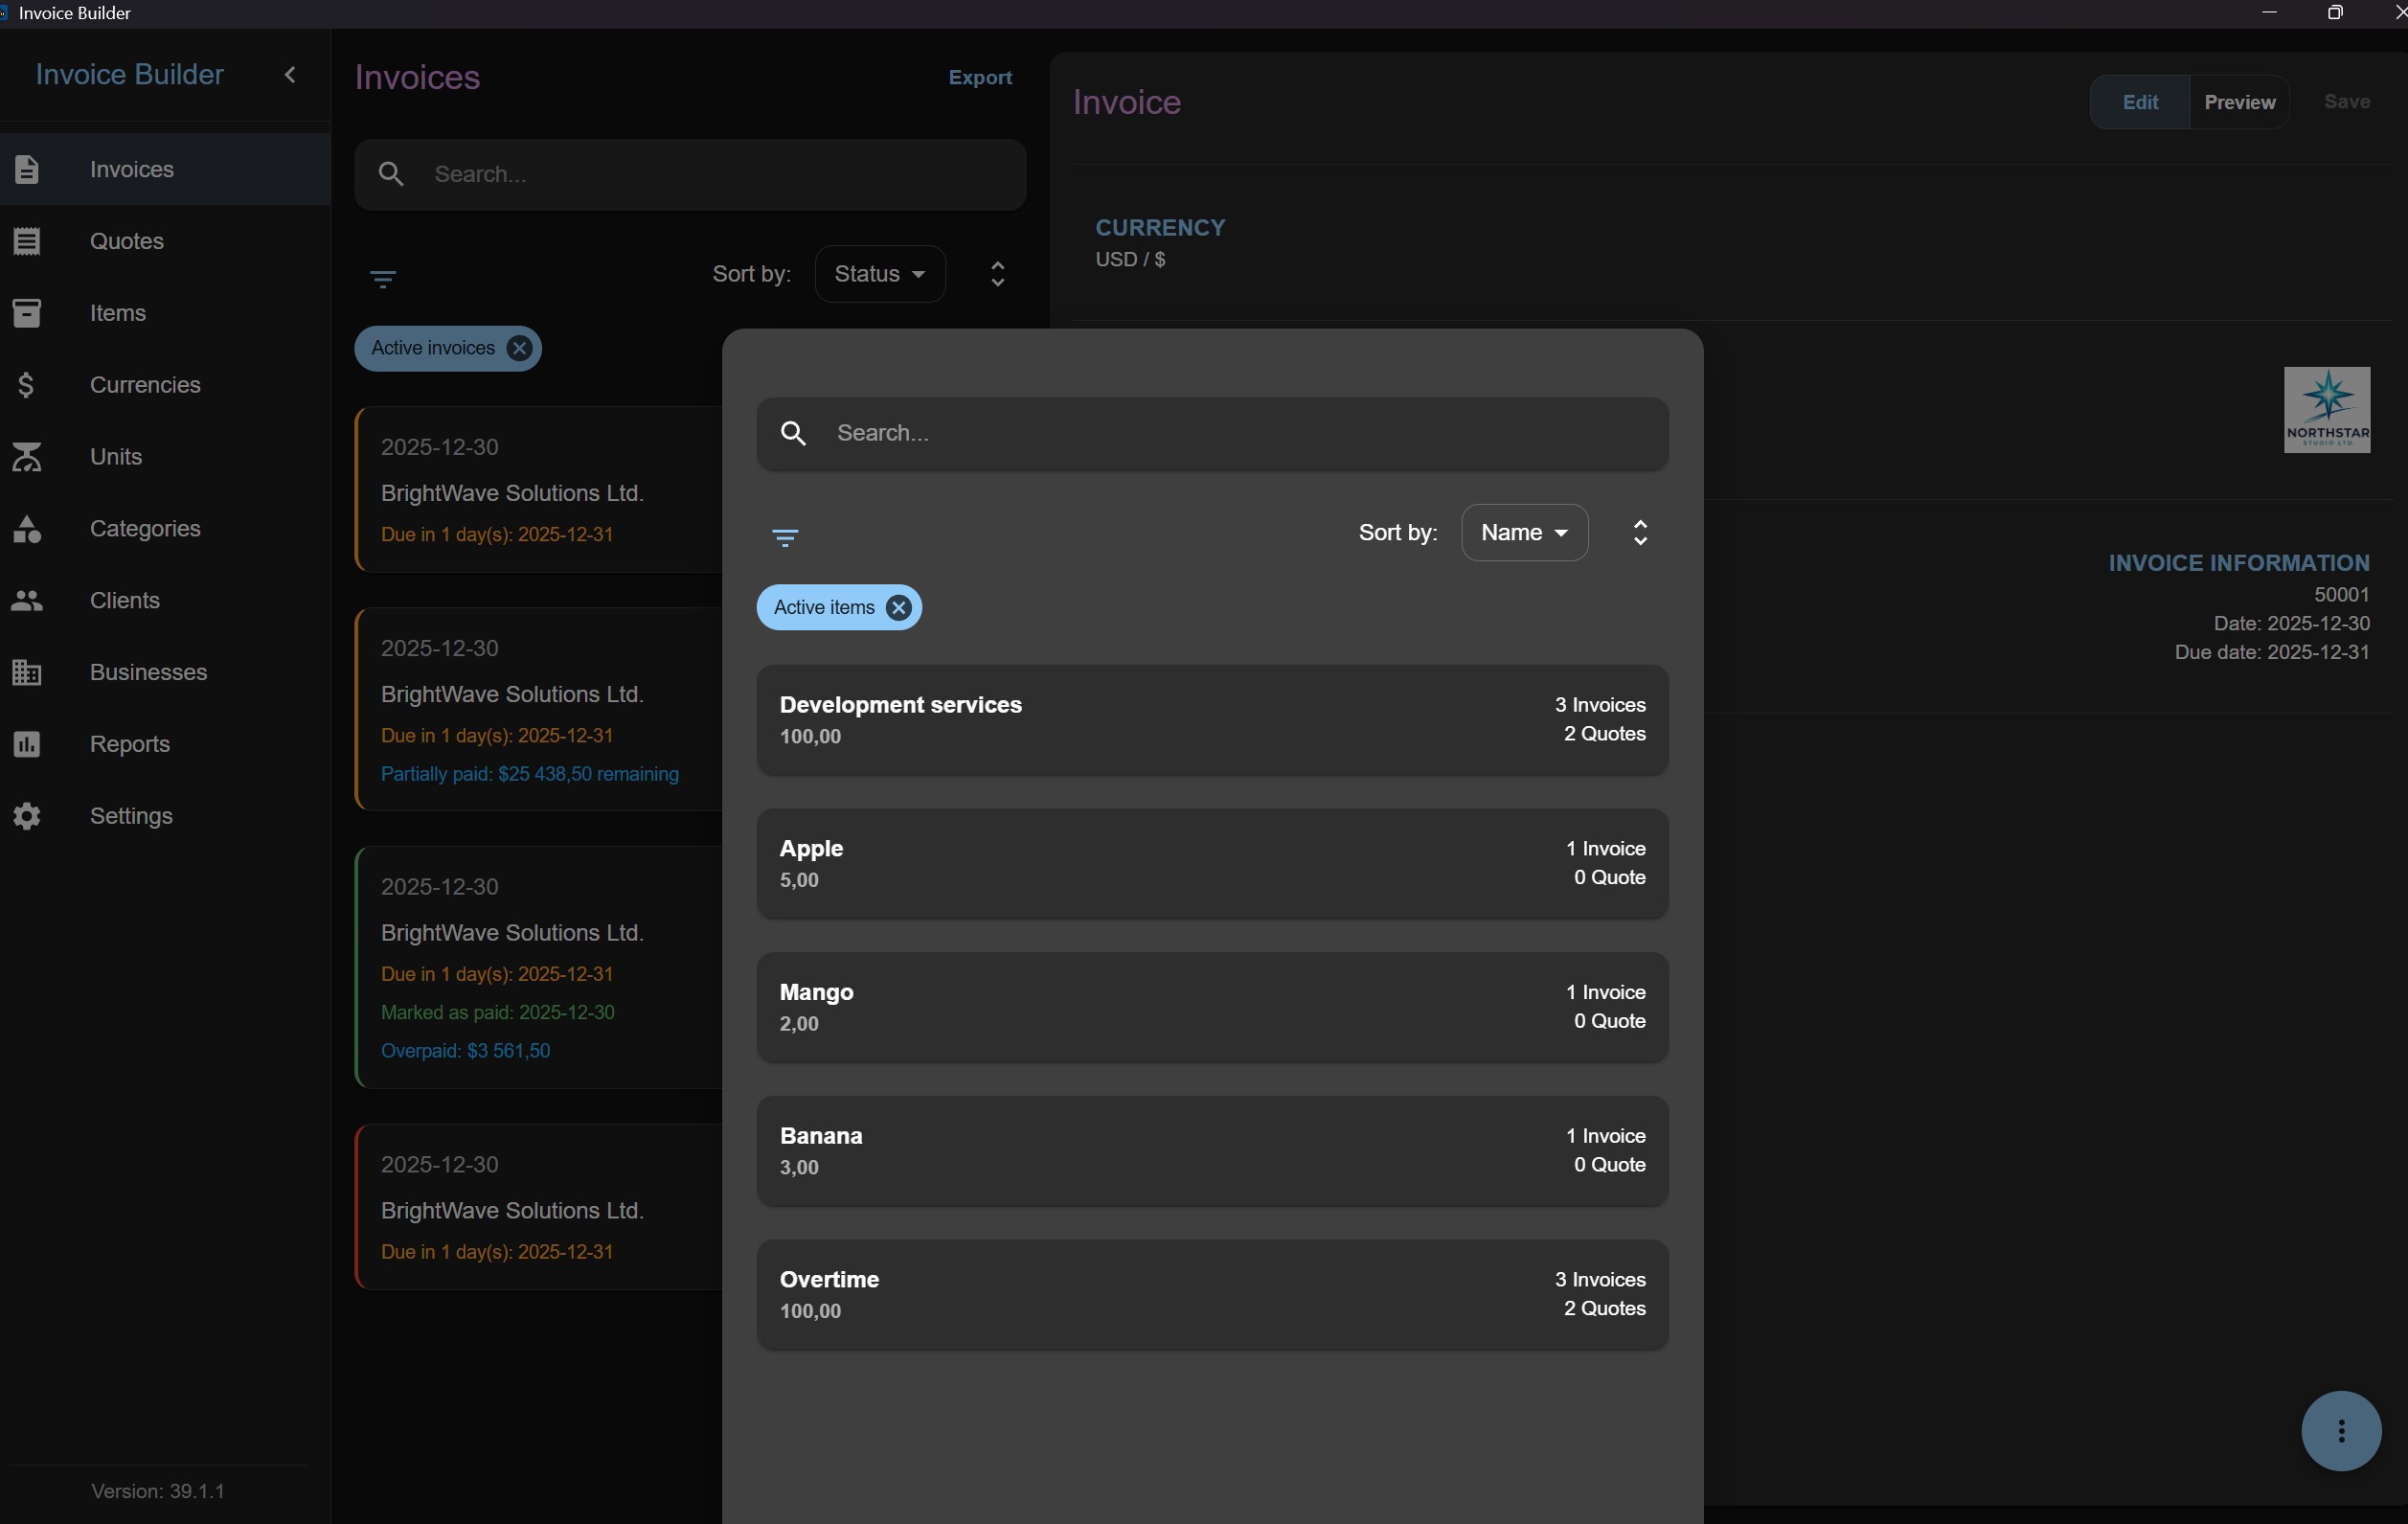Viewport: 2408px width, 1524px height.
Task: Click the Export button
Action: click(x=980, y=78)
